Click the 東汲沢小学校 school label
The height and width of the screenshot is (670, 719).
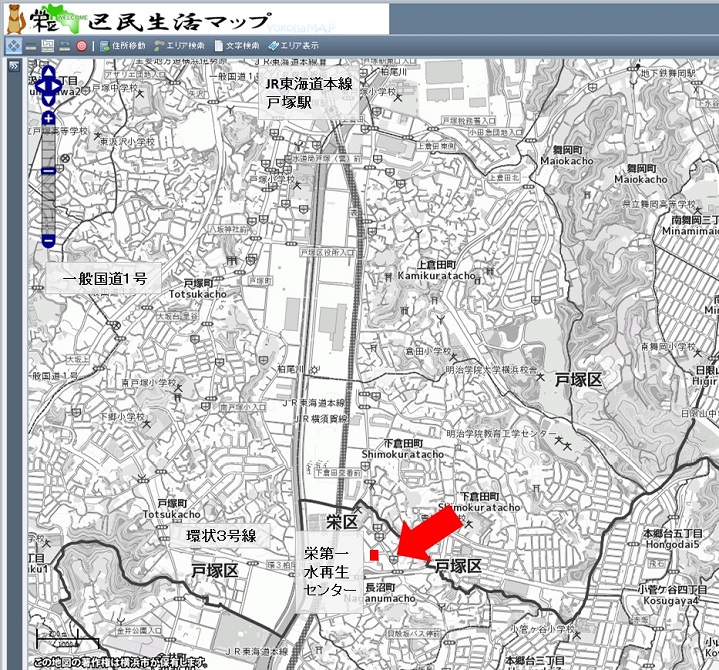127,142
